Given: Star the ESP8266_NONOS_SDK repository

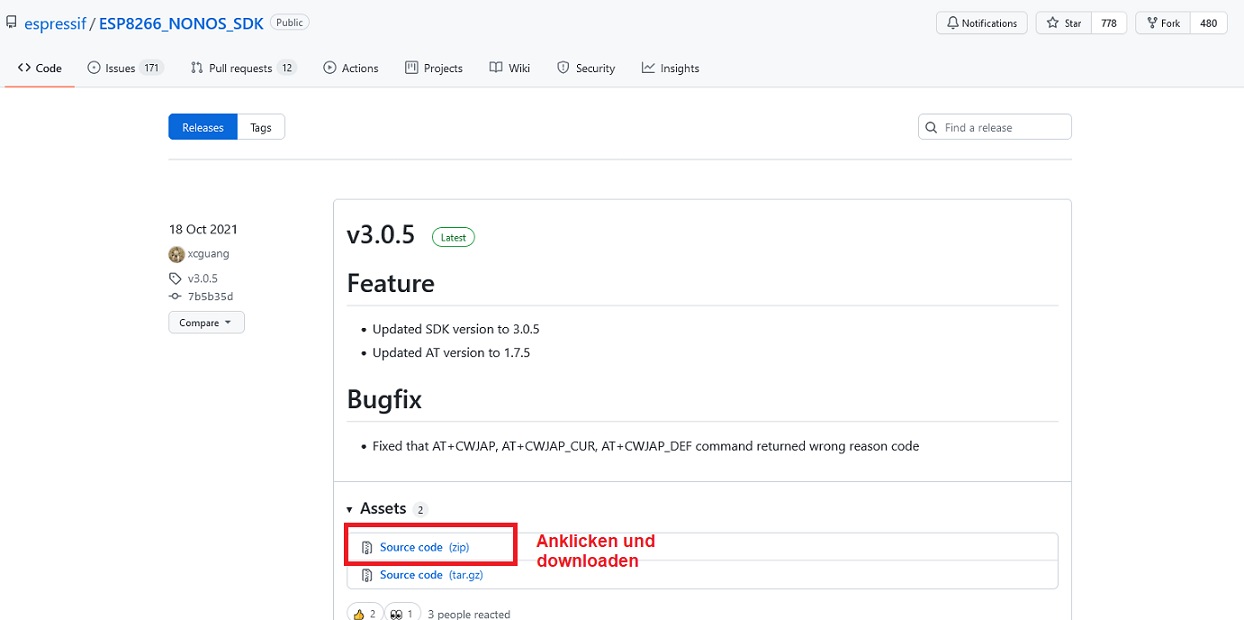Looking at the screenshot, I should (1064, 23).
